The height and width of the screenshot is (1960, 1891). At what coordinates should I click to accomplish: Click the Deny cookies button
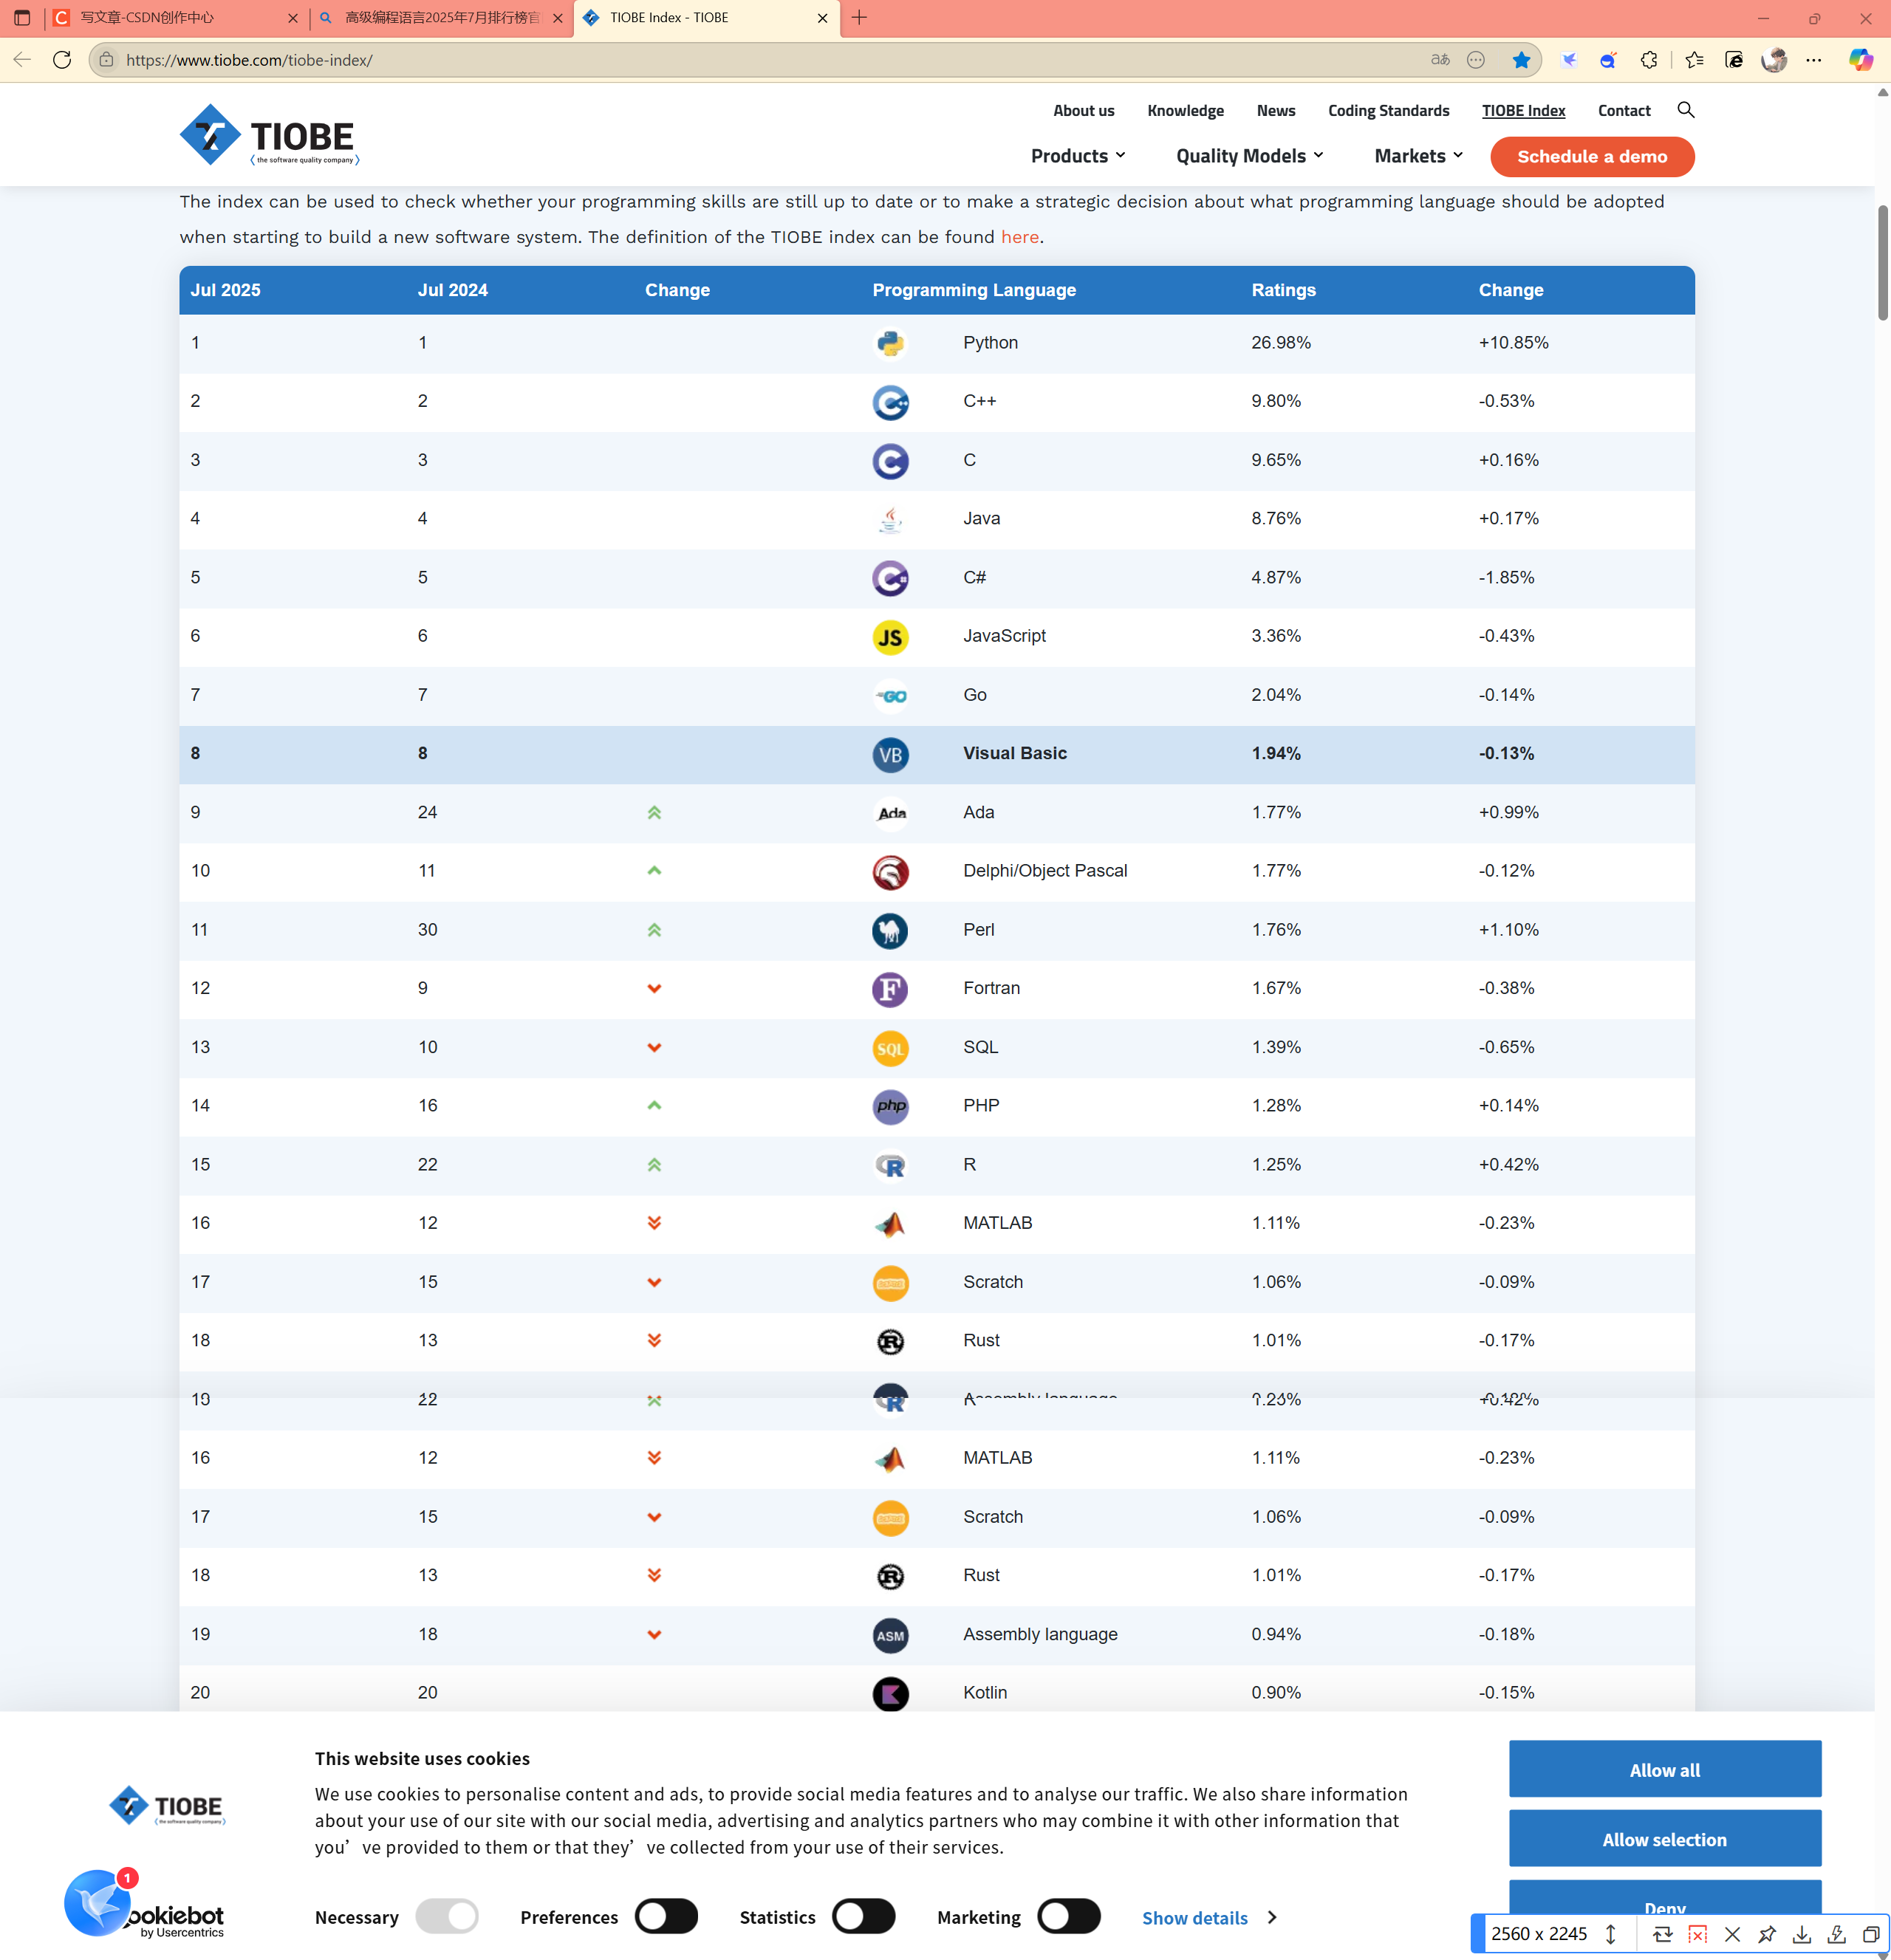1664,1897
